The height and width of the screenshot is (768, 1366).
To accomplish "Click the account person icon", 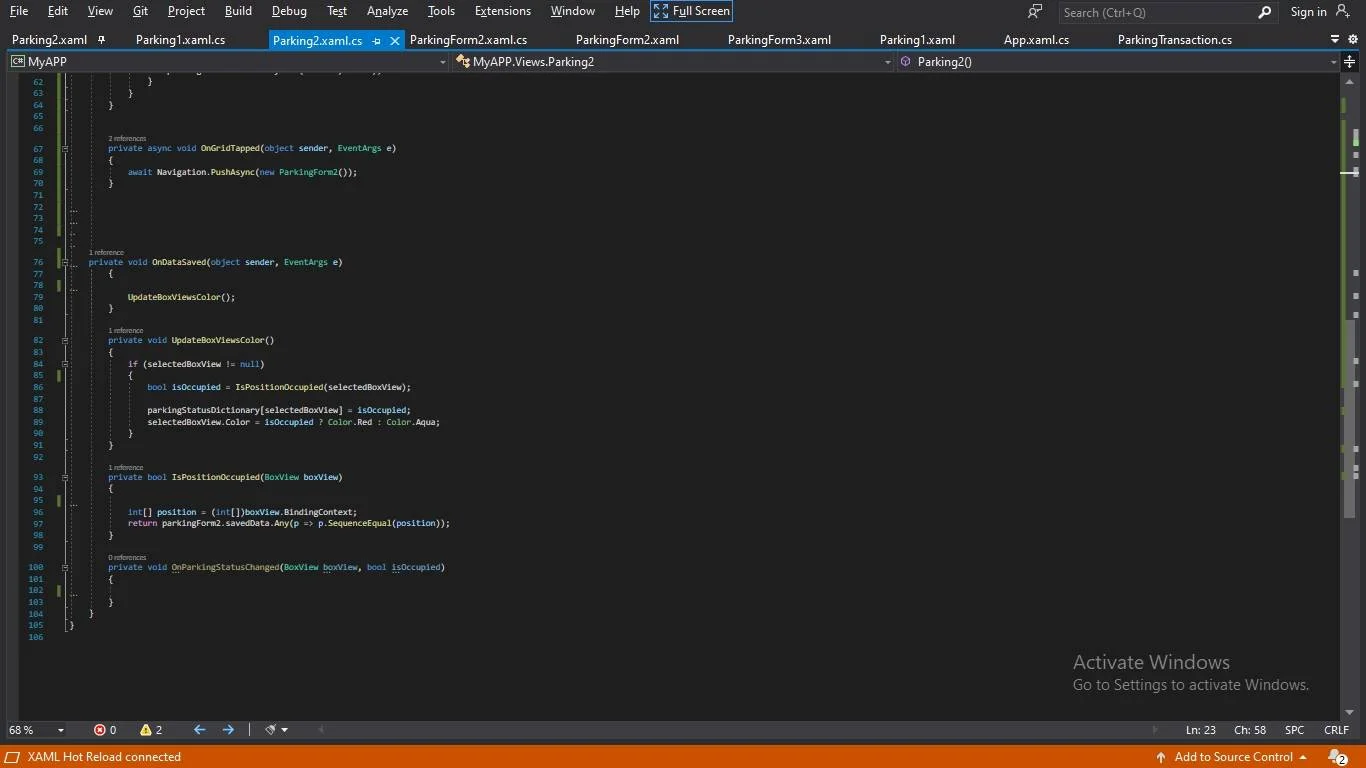I will 1343,11.
